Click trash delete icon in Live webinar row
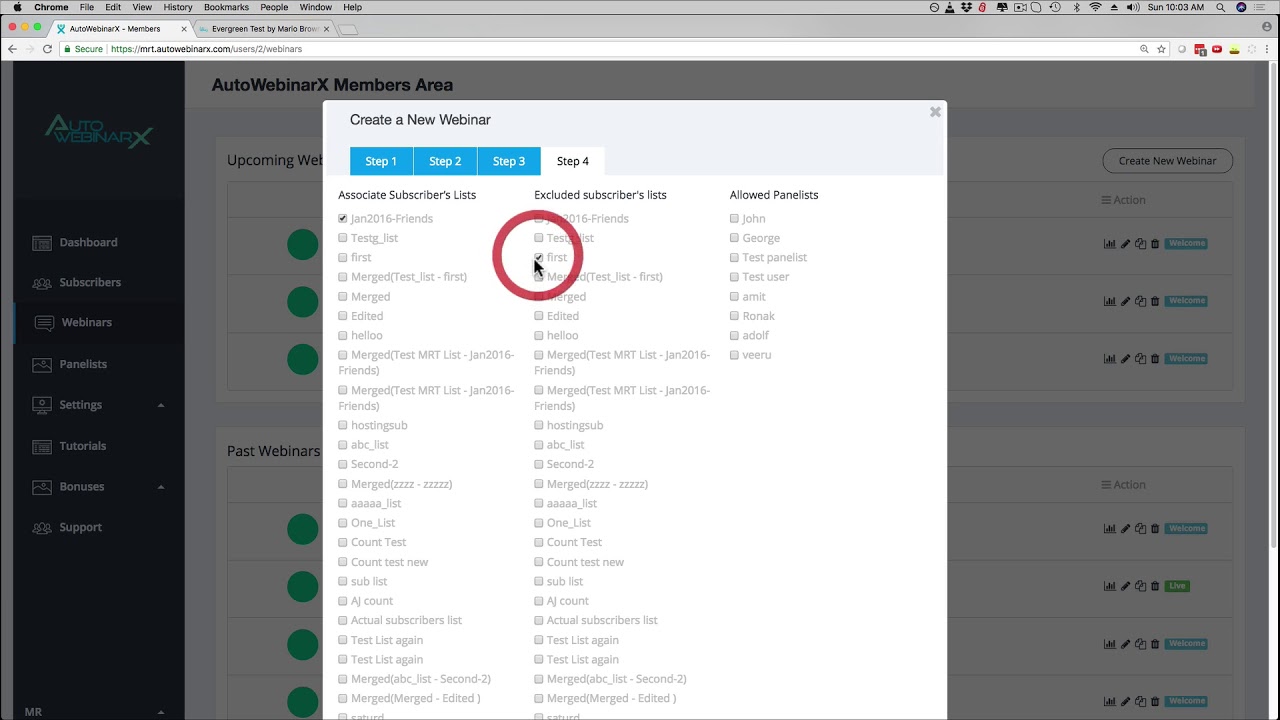 (x=1155, y=586)
